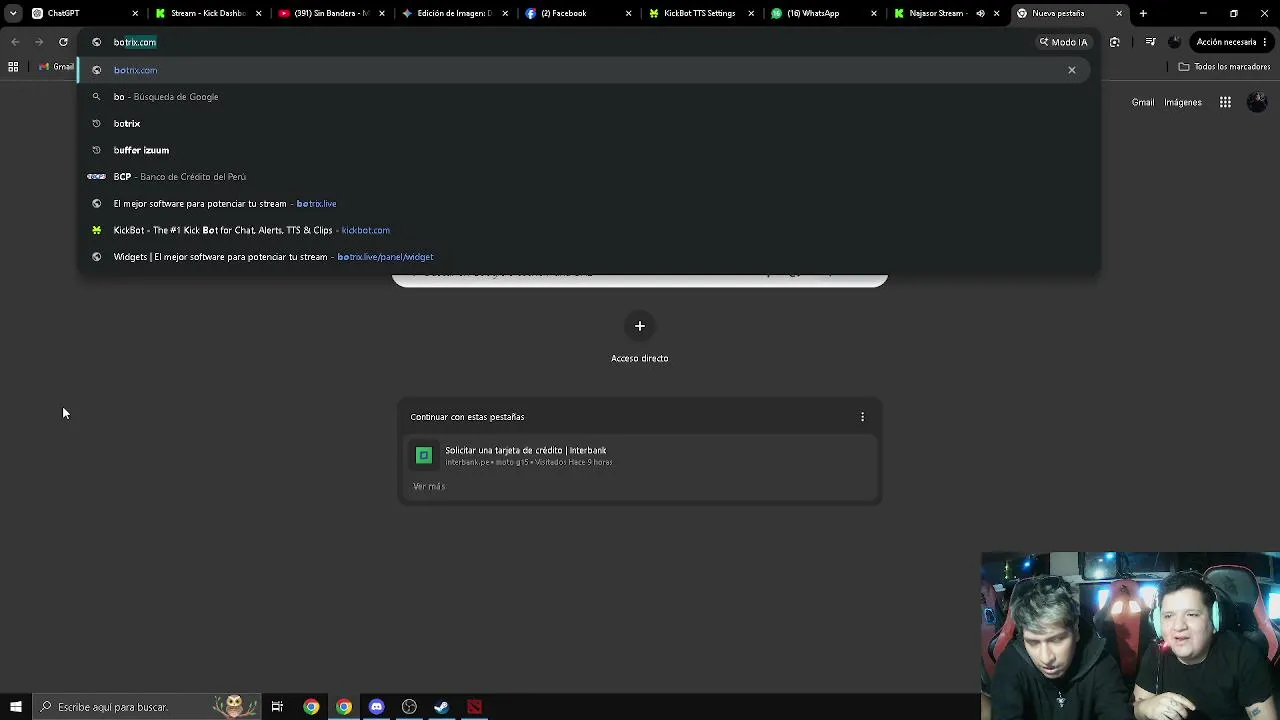
Task: Open the Imágenes link
Action: click(x=1183, y=102)
